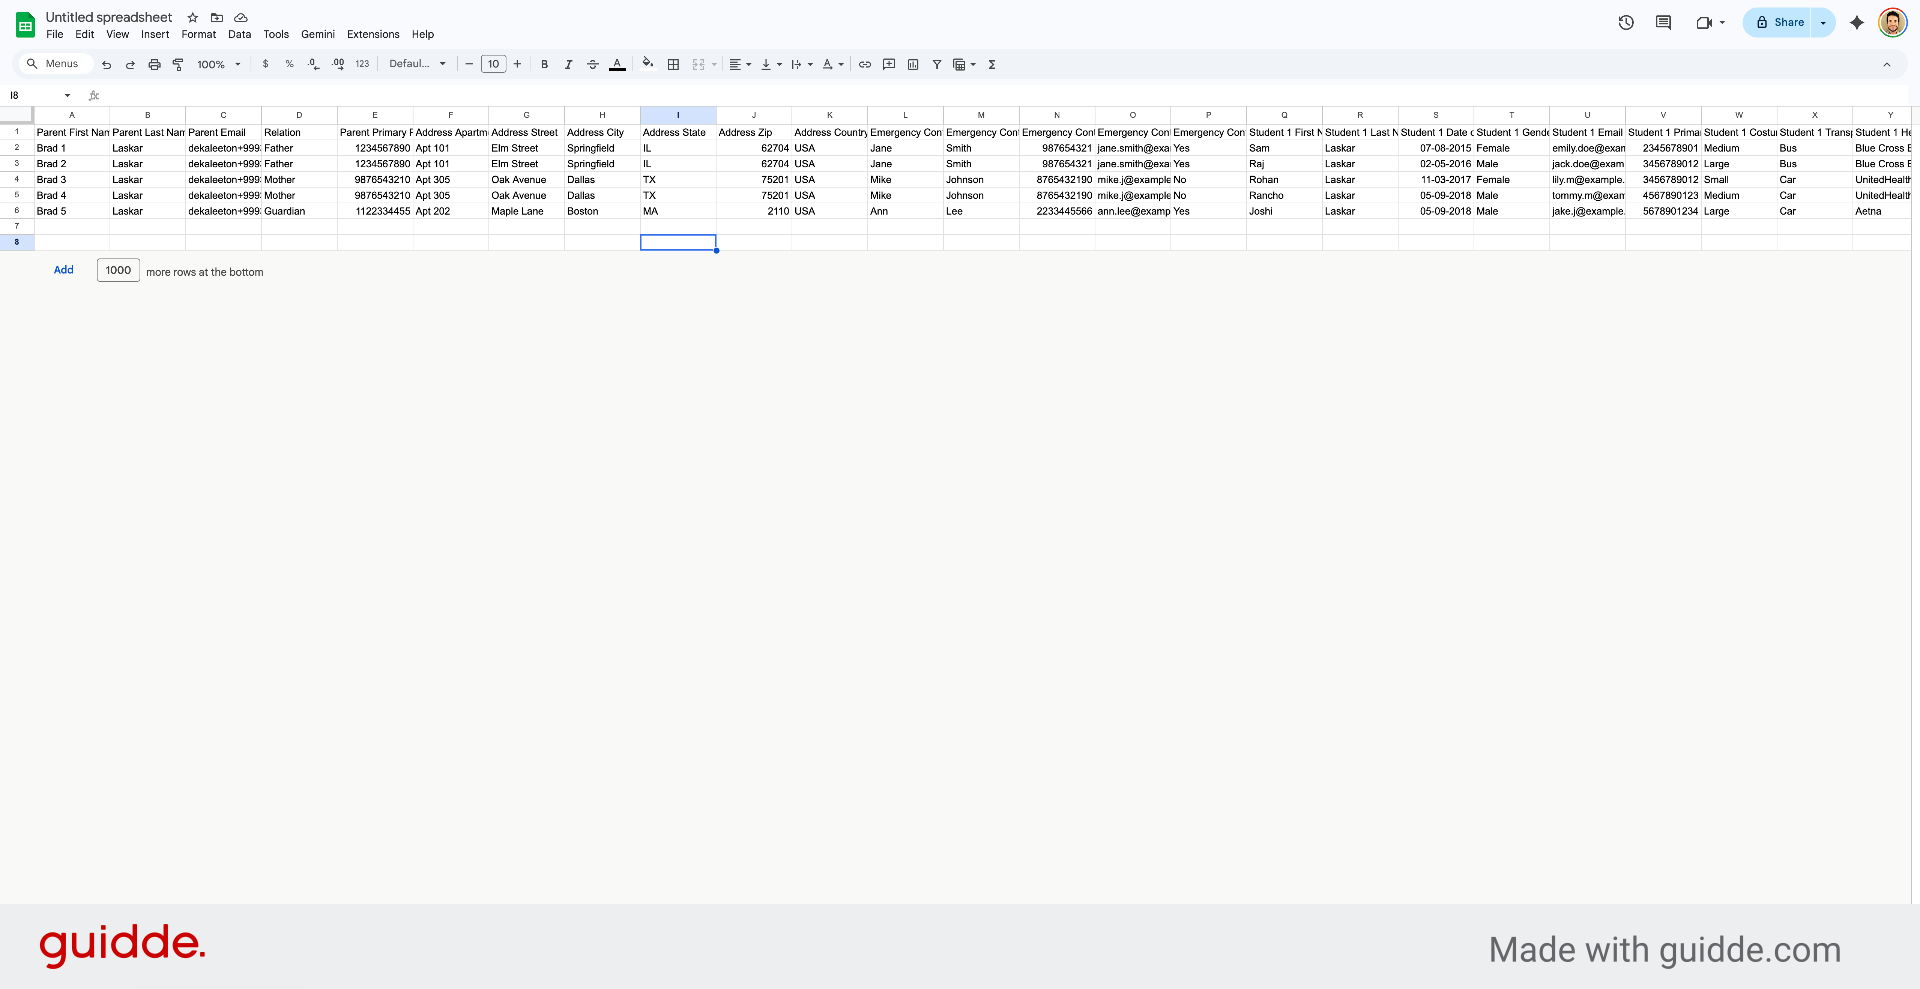
Task: Open the Insert menu
Action: [155, 34]
